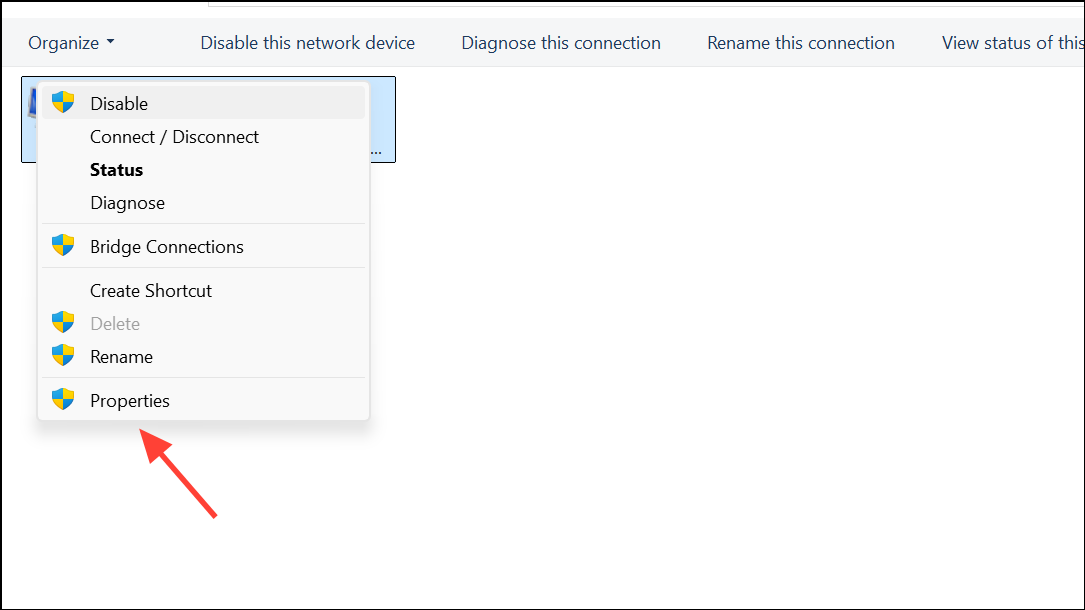
Task: Choose Bridge Connections option
Action: coord(166,246)
